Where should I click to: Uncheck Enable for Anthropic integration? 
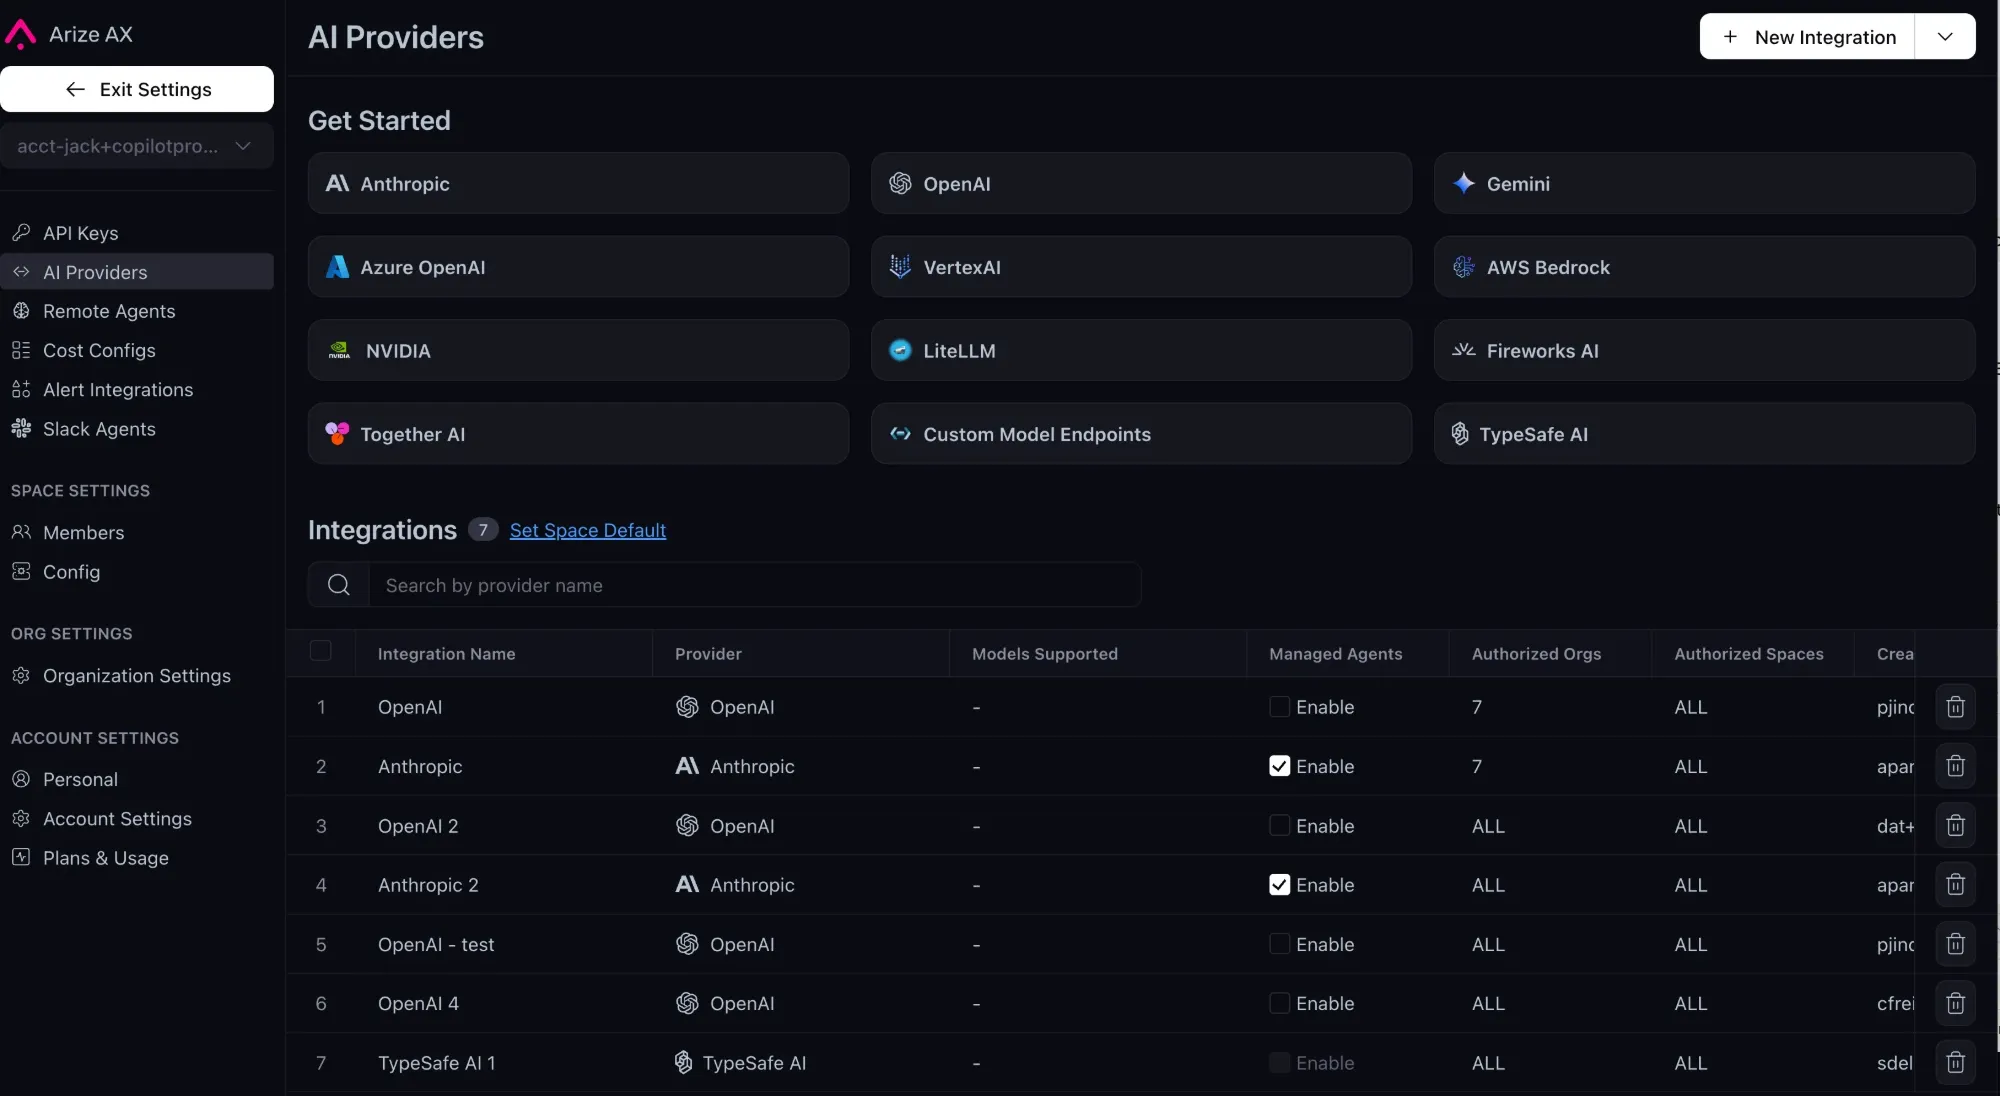tap(1279, 766)
